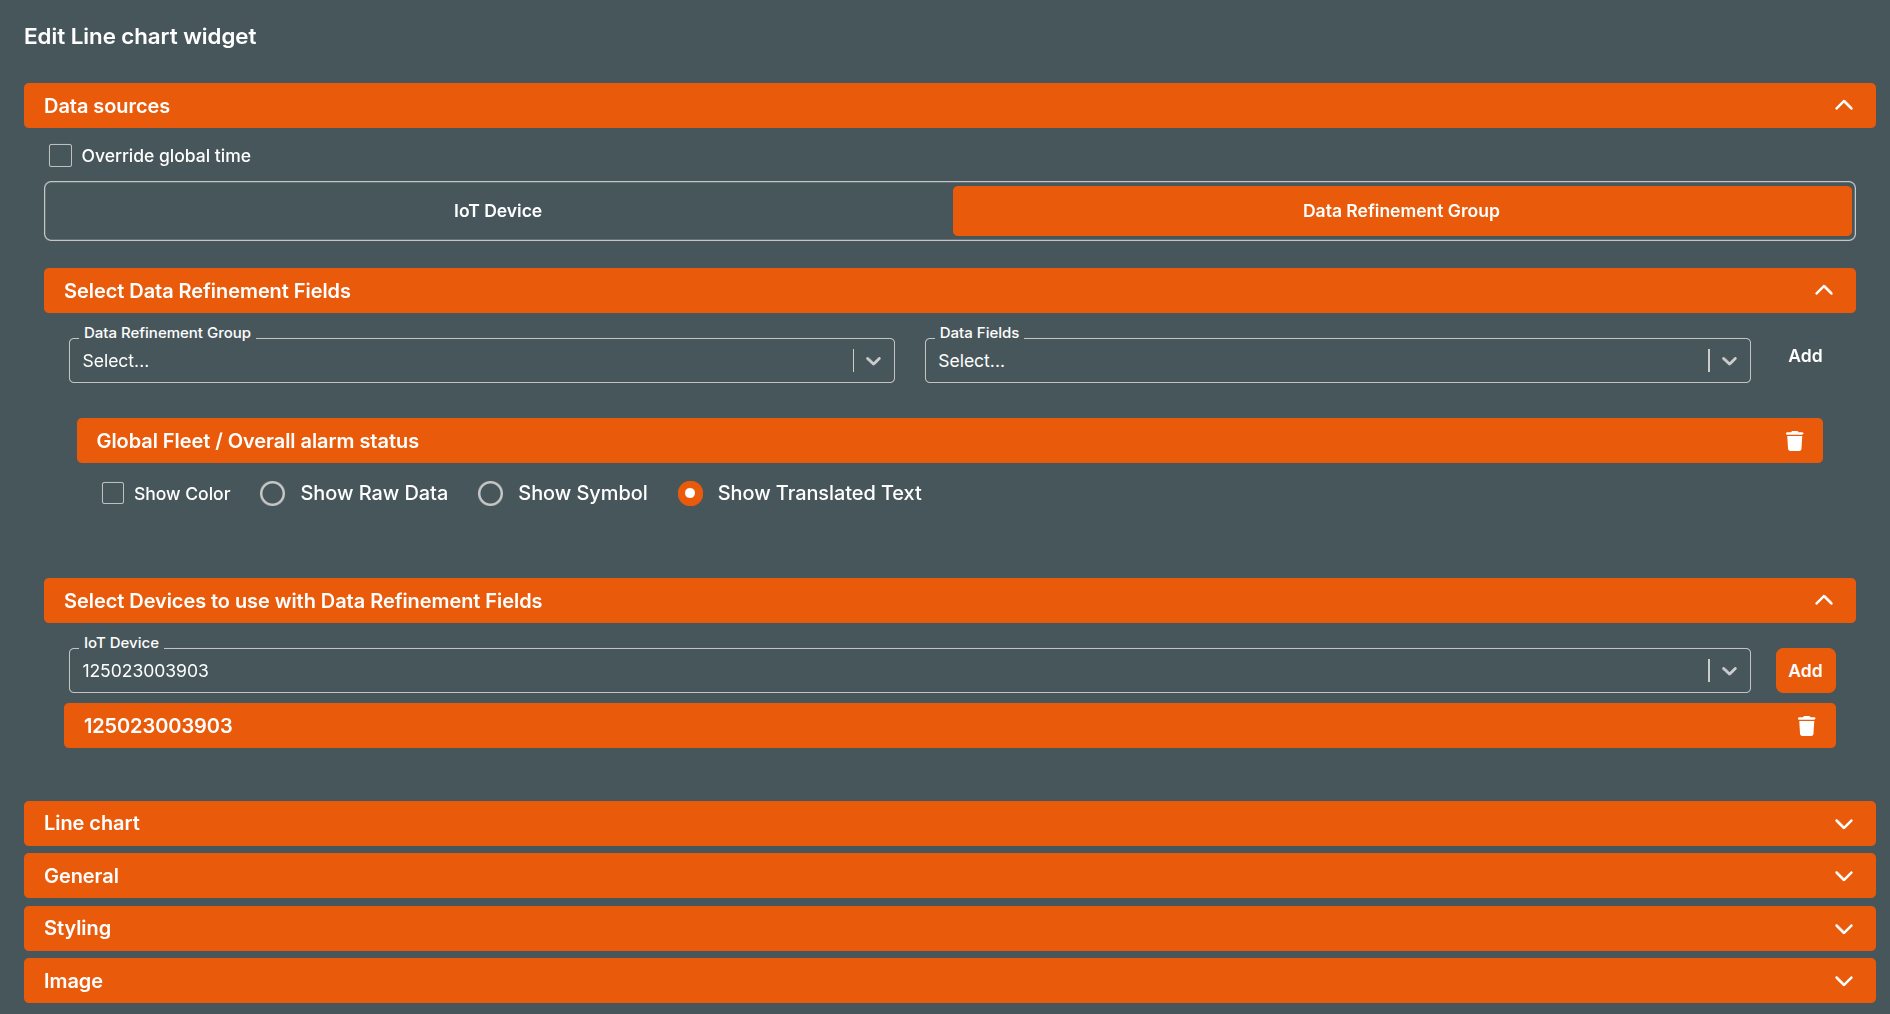Screen dimensions: 1890x1014
Task: Remove device 125023003903 with the trash icon
Action: click(1806, 726)
